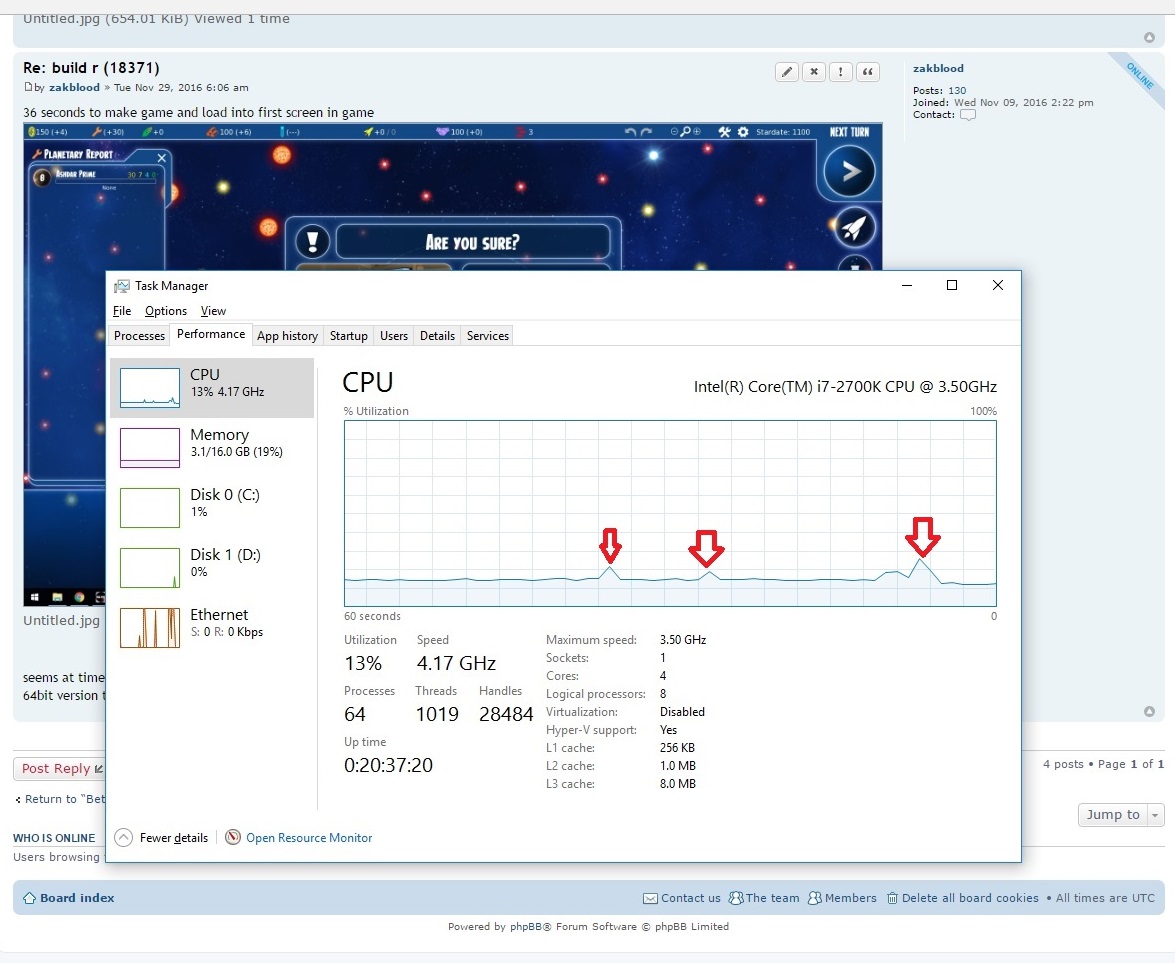The image size is (1175, 963).
Task: Collapse Task Manager with Fewer details chevron
Action: coord(124,837)
